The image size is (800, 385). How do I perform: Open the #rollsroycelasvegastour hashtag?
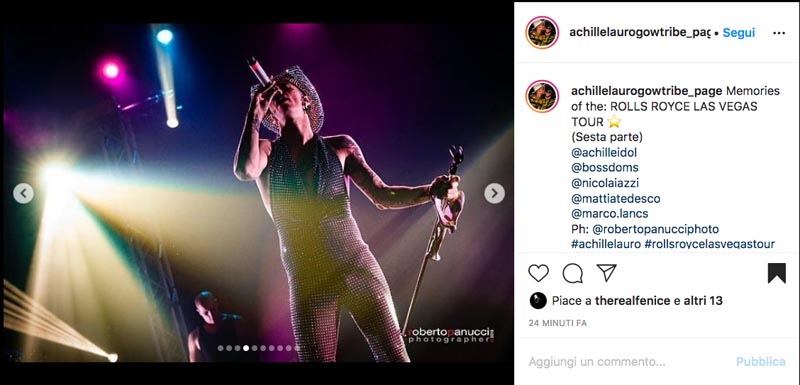tap(710, 244)
